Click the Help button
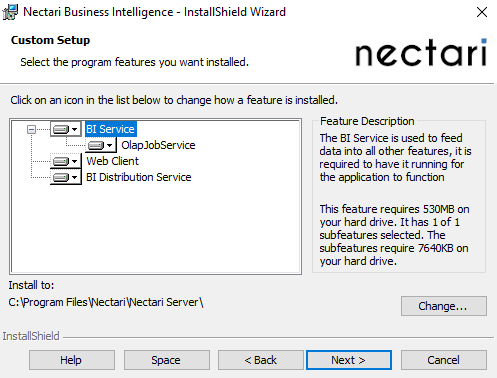Viewport: 497px width, 378px height. 72,360
